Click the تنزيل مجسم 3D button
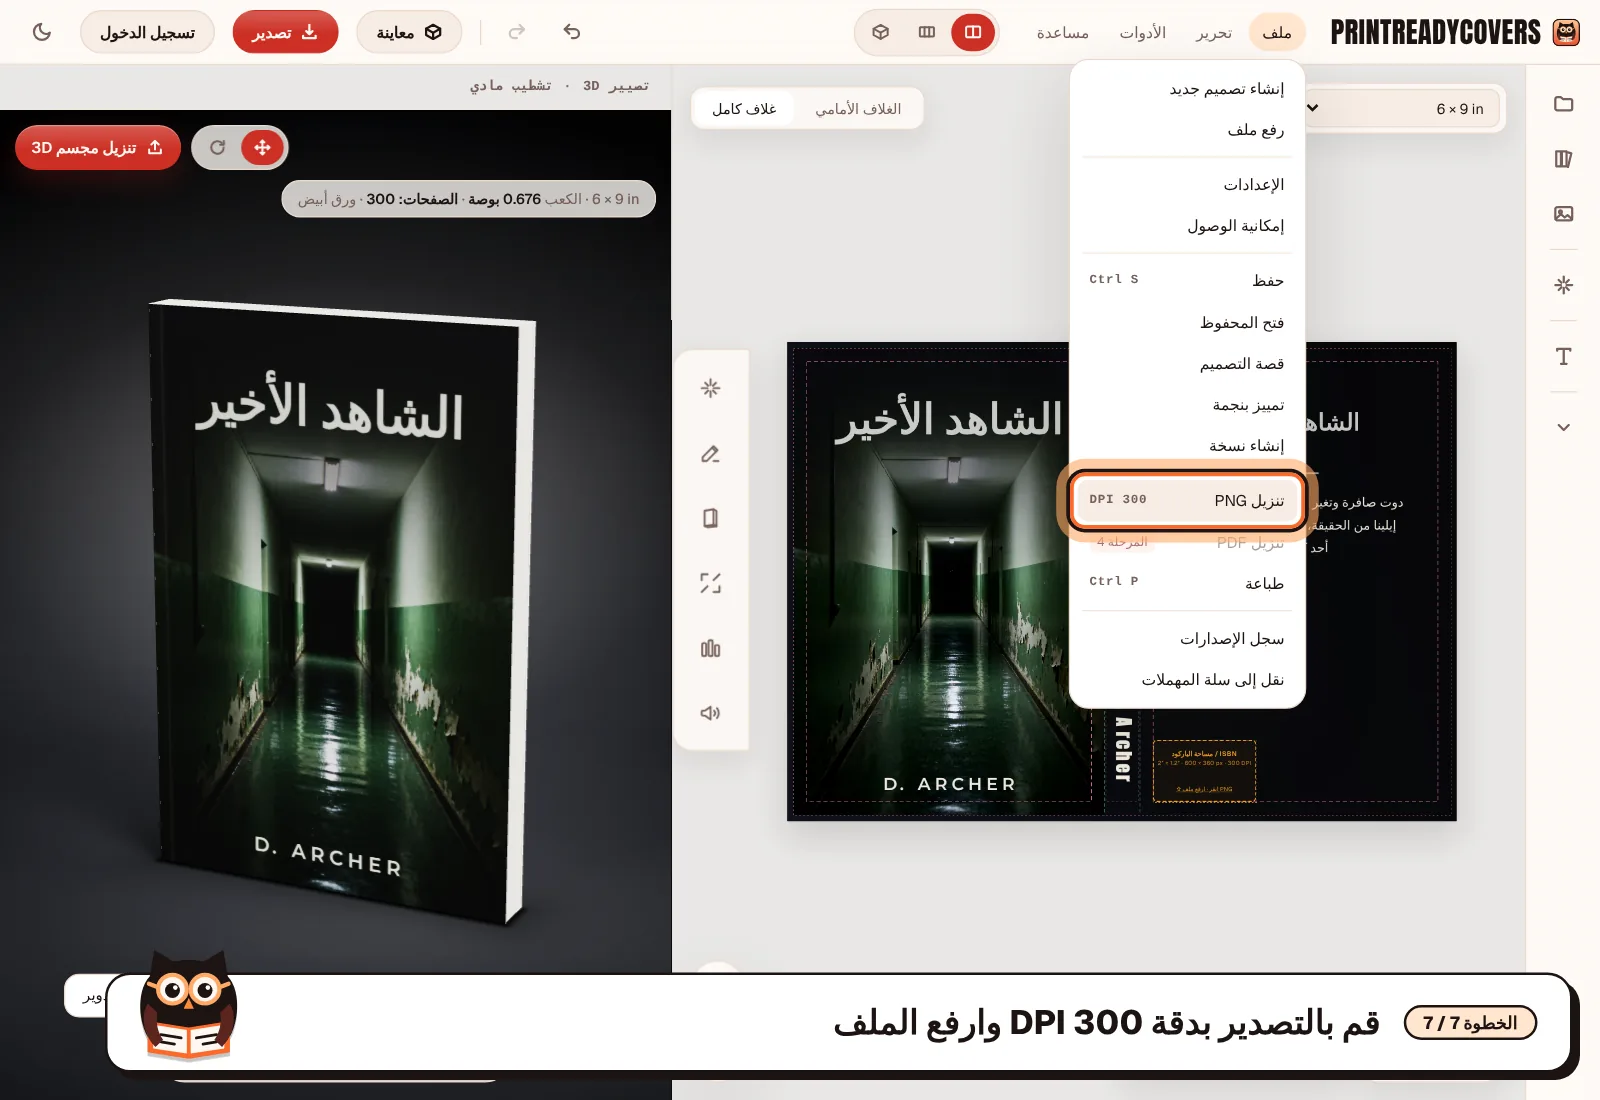The image size is (1600, 1100). (x=98, y=148)
